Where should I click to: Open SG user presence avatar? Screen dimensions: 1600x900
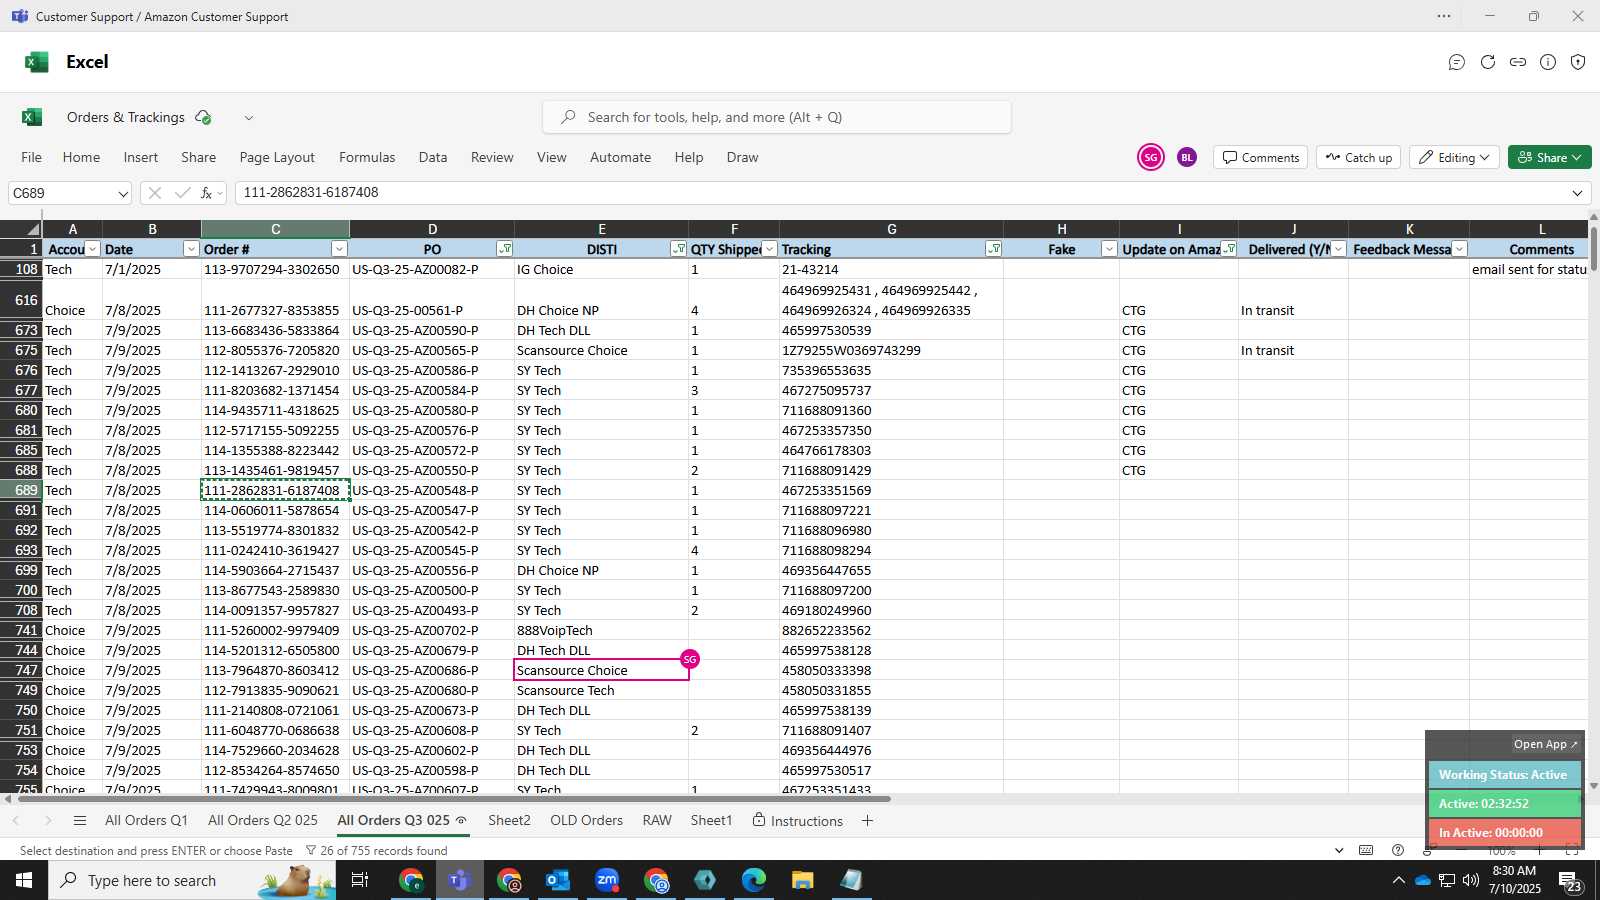(x=1151, y=157)
